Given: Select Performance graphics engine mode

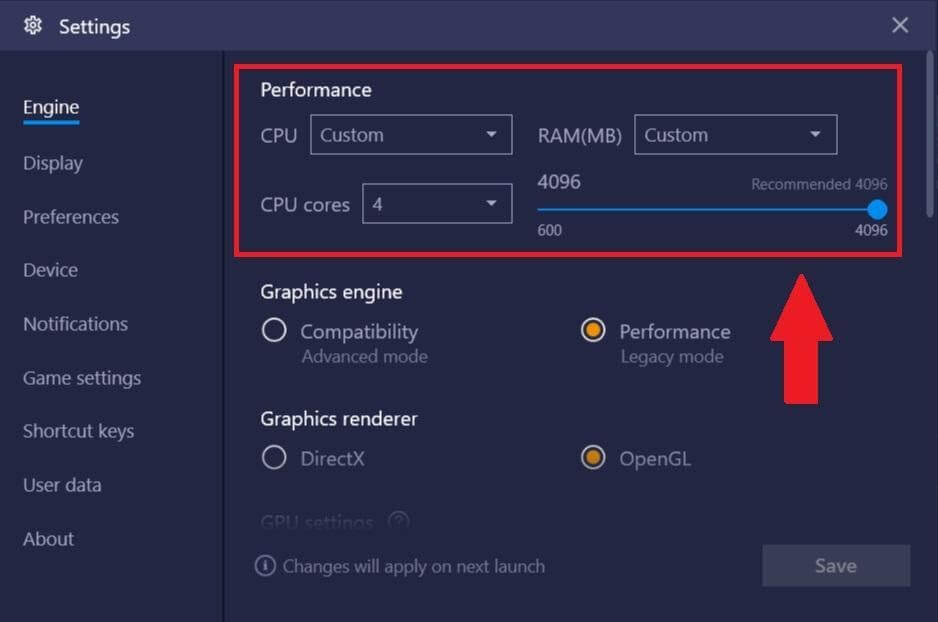Looking at the screenshot, I should coord(593,331).
